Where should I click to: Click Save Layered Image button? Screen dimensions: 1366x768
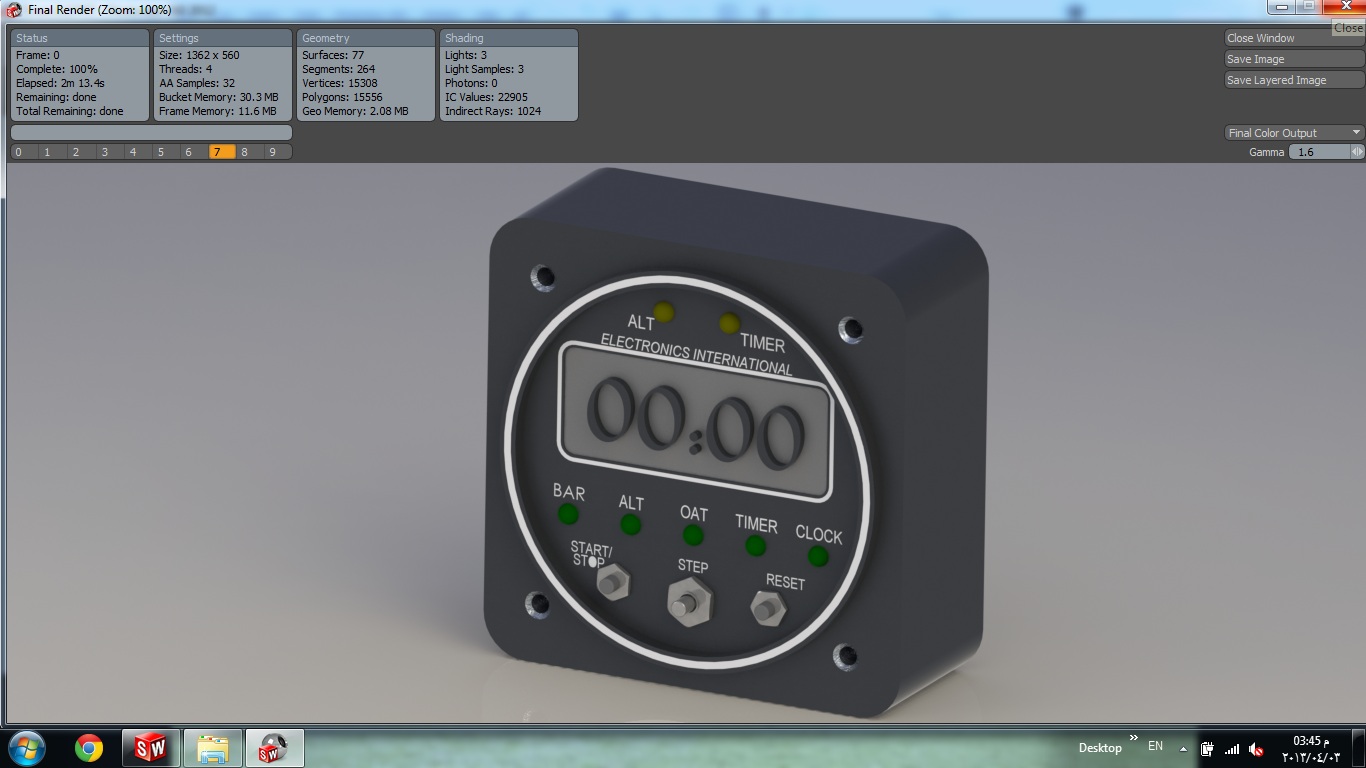pyautogui.click(x=1294, y=80)
